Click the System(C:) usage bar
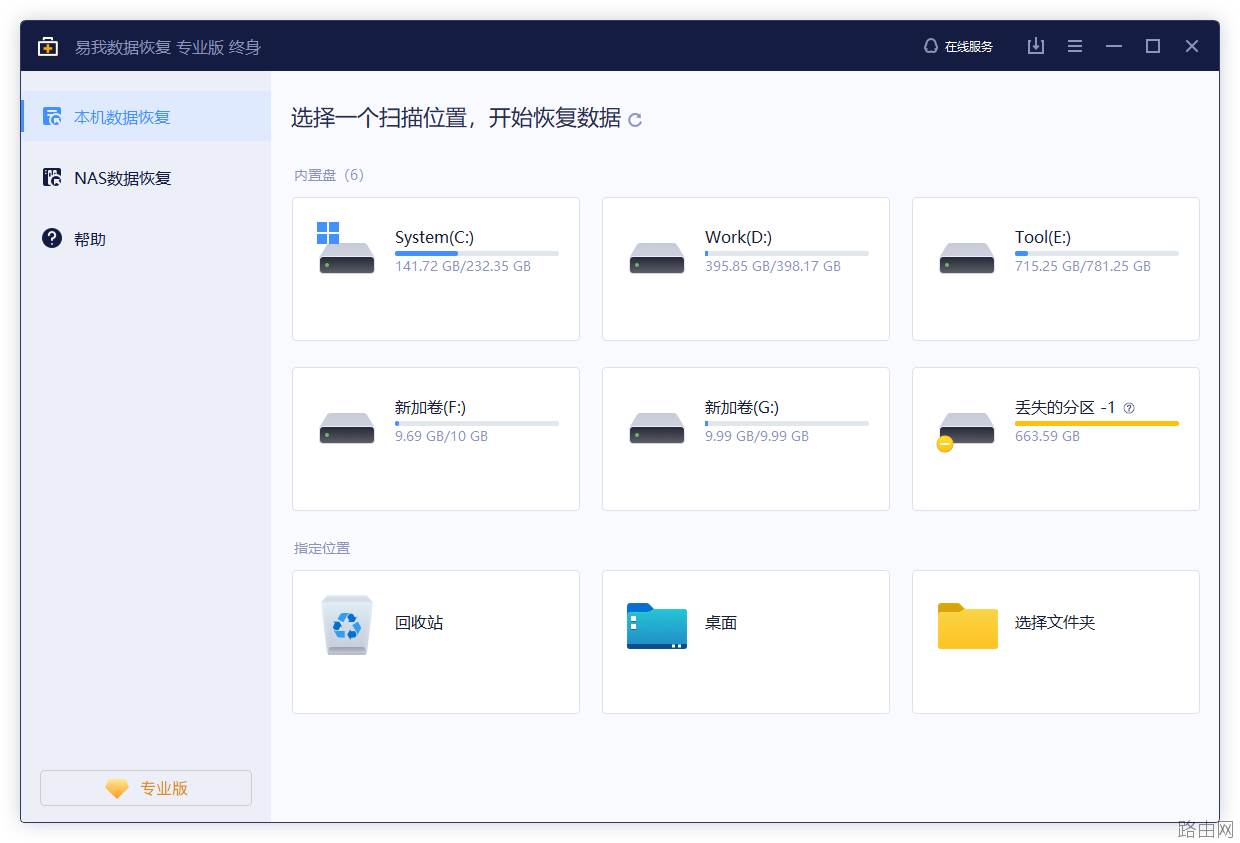 [x=477, y=253]
